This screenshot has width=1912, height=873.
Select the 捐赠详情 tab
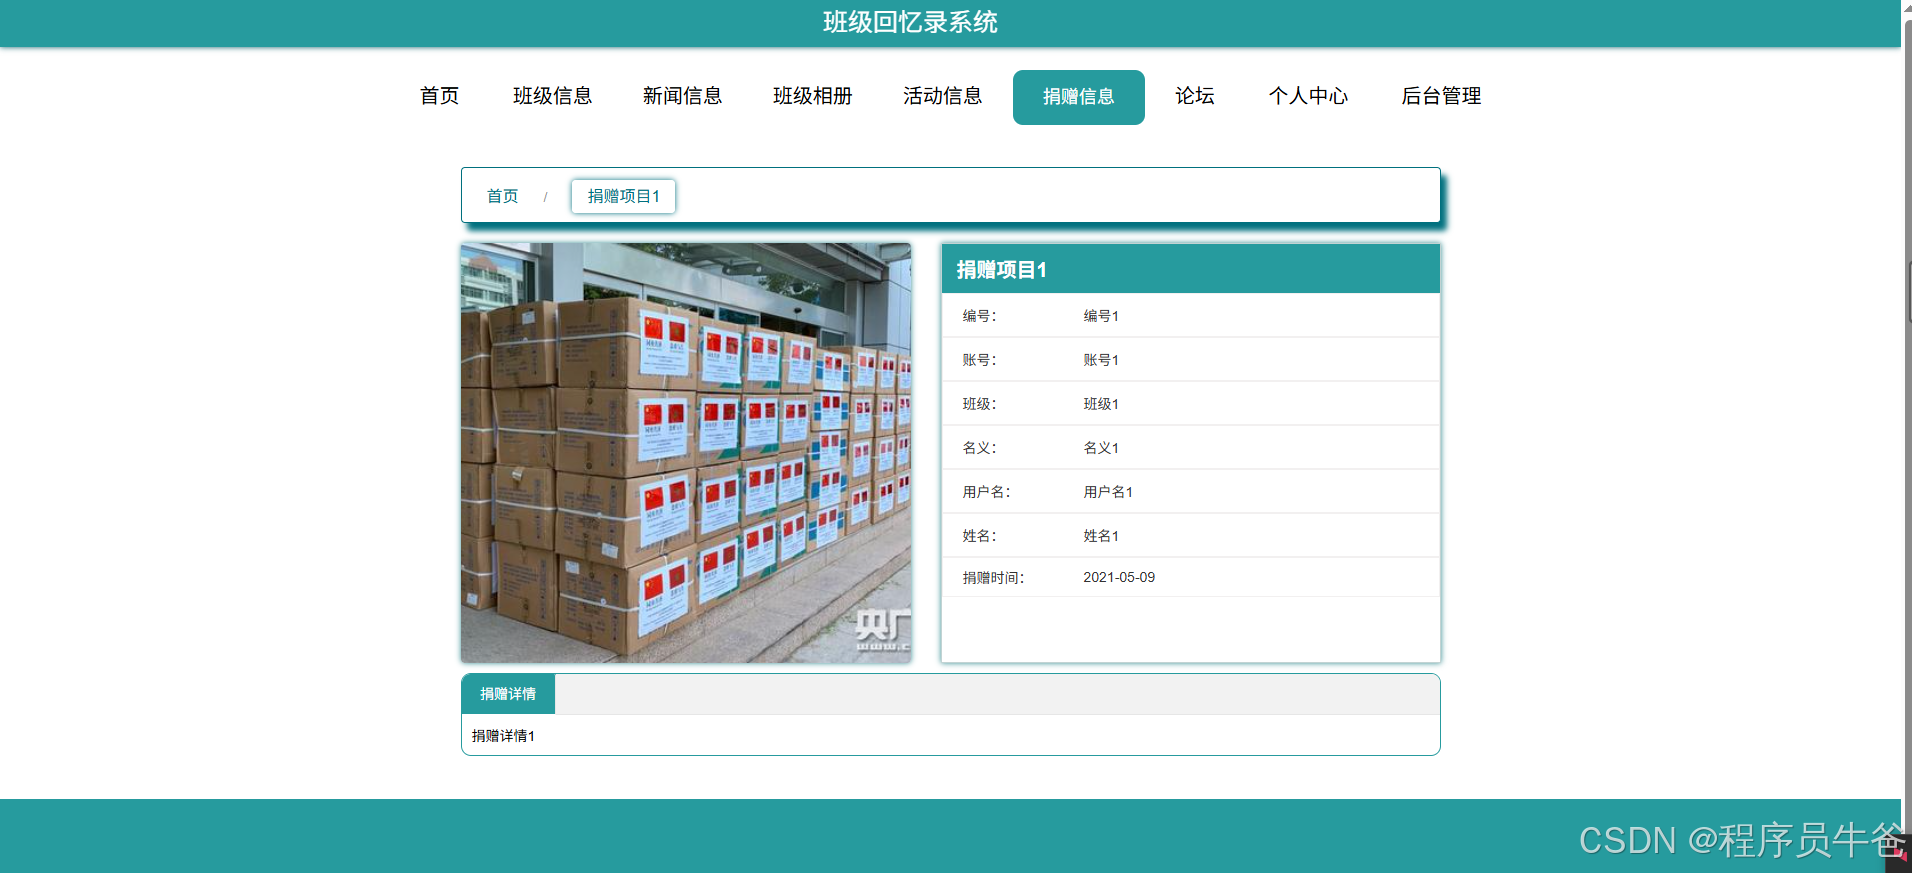pyautogui.click(x=508, y=694)
